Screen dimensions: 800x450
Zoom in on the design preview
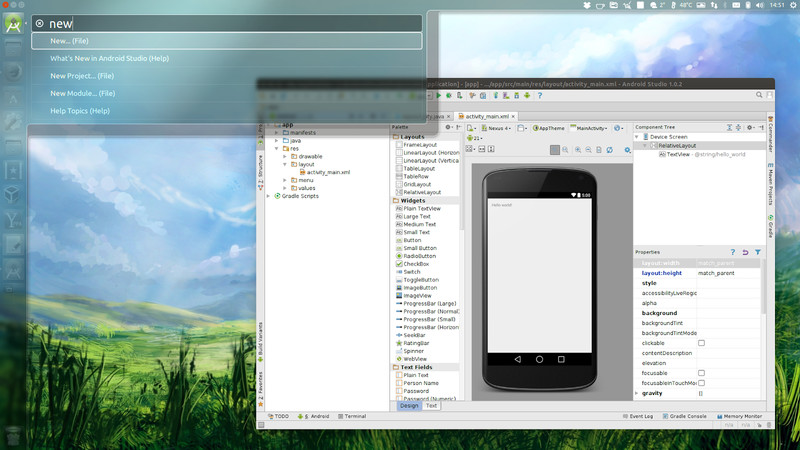(x=578, y=149)
